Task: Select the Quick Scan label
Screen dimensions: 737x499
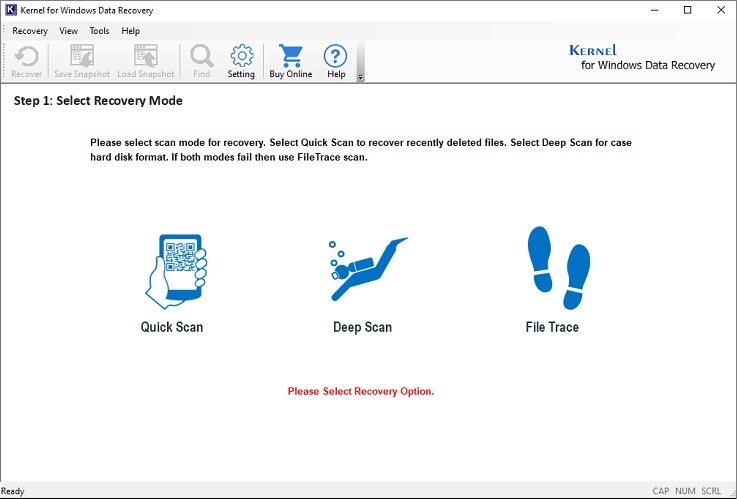Action: [172, 327]
